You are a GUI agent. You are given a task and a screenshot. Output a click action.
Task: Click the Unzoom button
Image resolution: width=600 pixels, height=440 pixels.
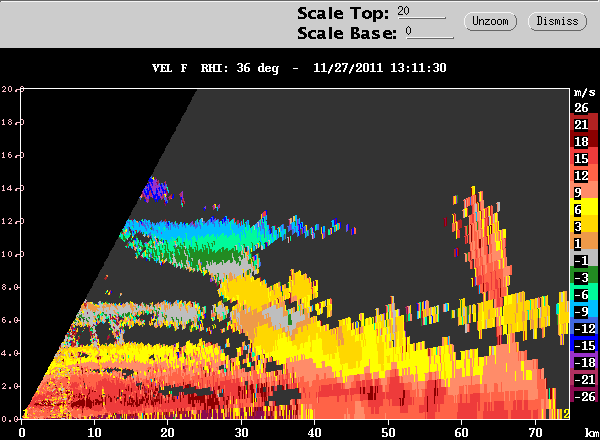[490, 21]
